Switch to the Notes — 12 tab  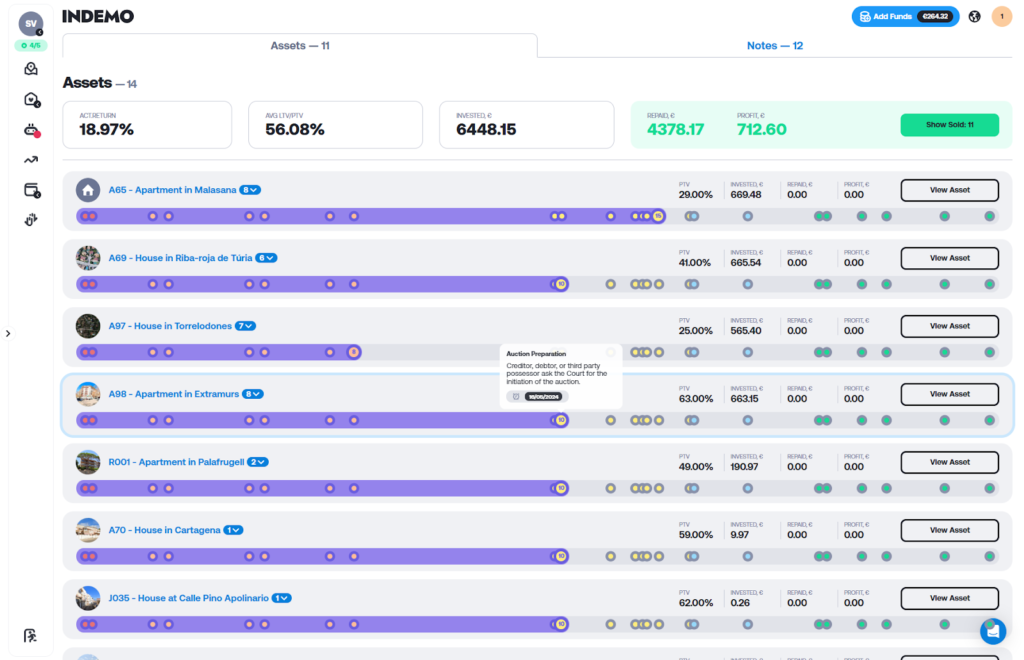(774, 46)
